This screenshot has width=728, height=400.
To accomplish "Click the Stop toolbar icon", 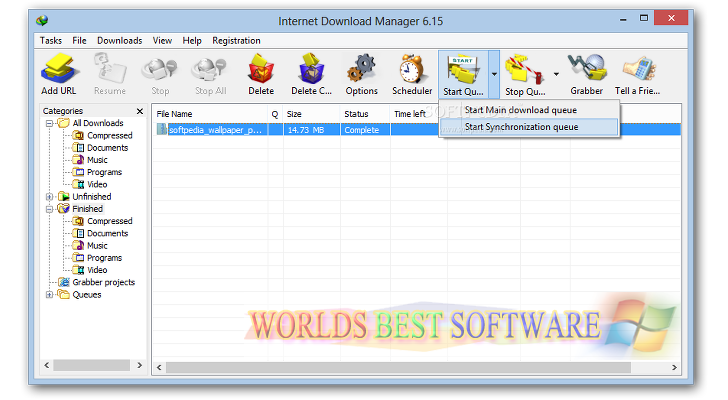I will coord(160,70).
